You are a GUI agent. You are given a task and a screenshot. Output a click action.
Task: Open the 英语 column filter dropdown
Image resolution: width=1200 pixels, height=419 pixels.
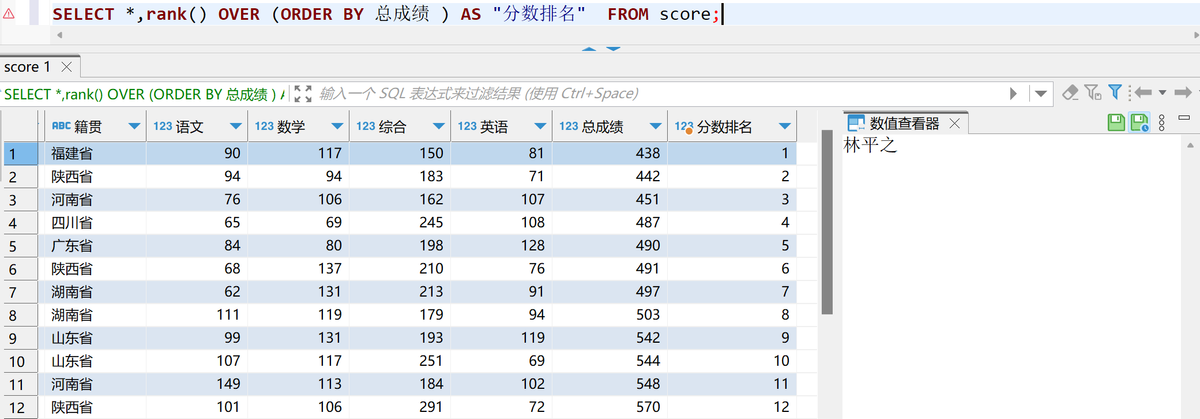pyautogui.click(x=539, y=127)
